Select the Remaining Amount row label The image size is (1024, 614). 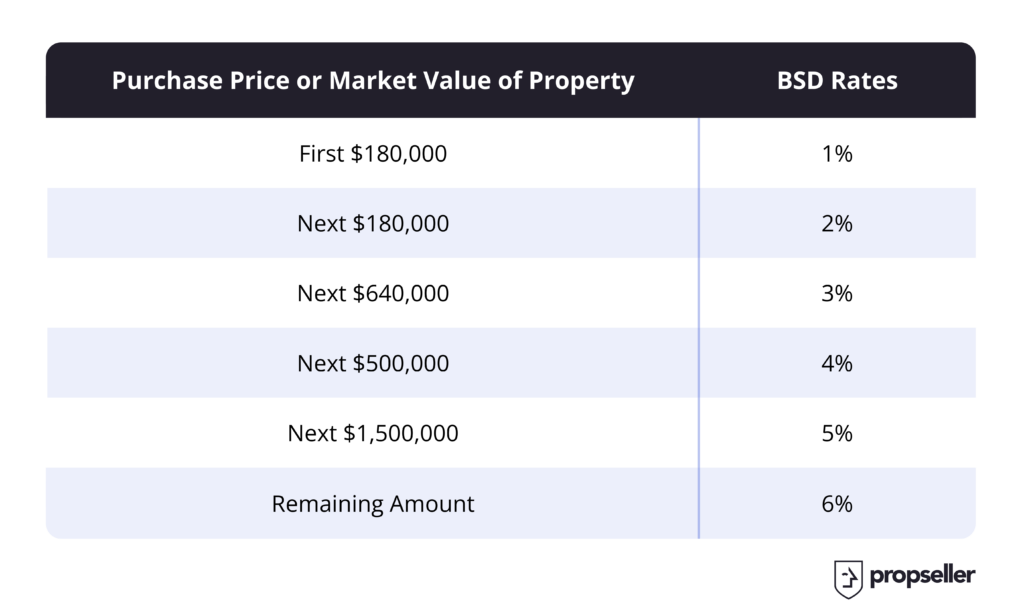373,504
